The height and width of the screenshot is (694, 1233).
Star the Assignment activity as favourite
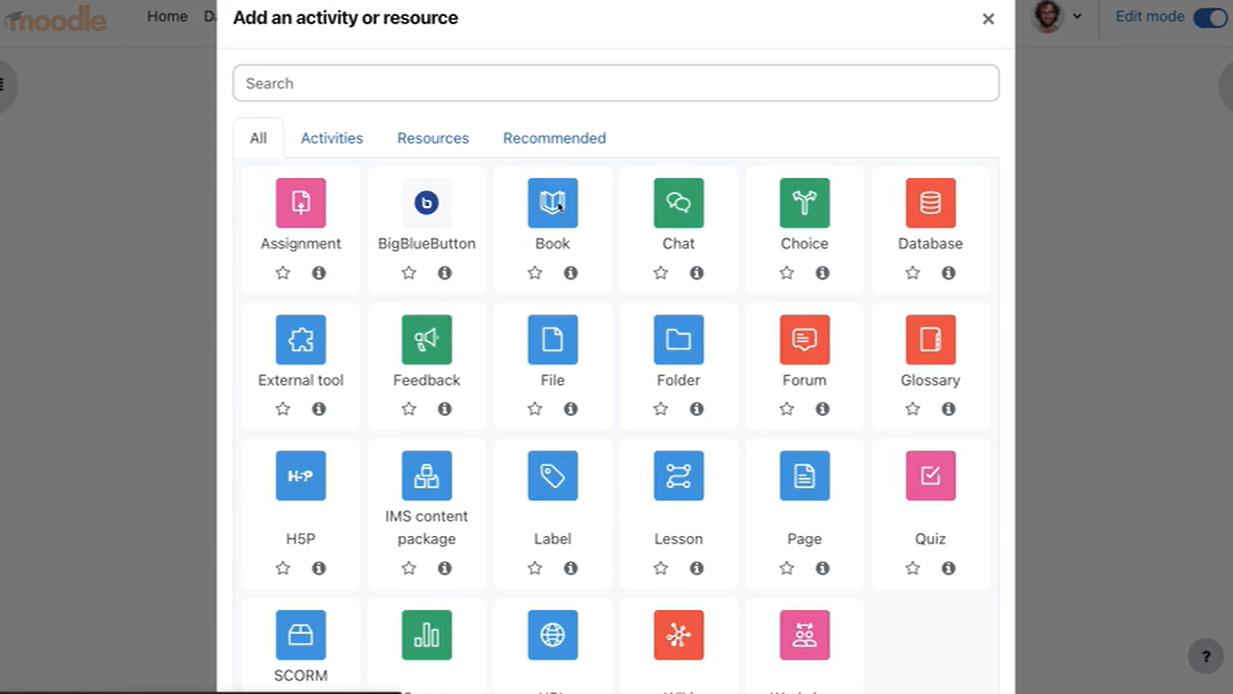[283, 273]
